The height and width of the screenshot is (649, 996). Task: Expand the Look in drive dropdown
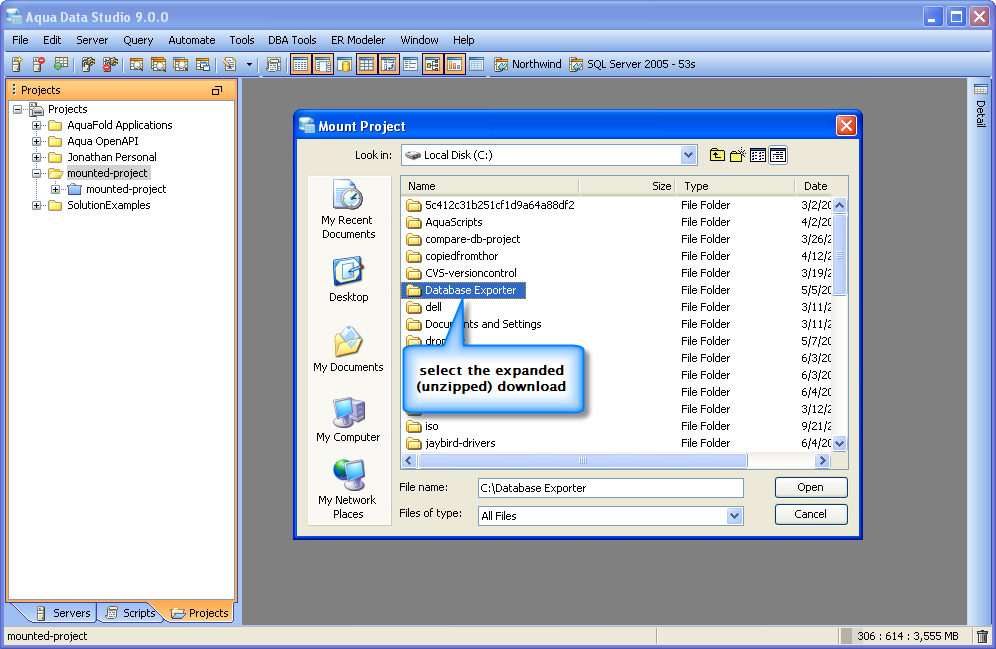pos(688,155)
